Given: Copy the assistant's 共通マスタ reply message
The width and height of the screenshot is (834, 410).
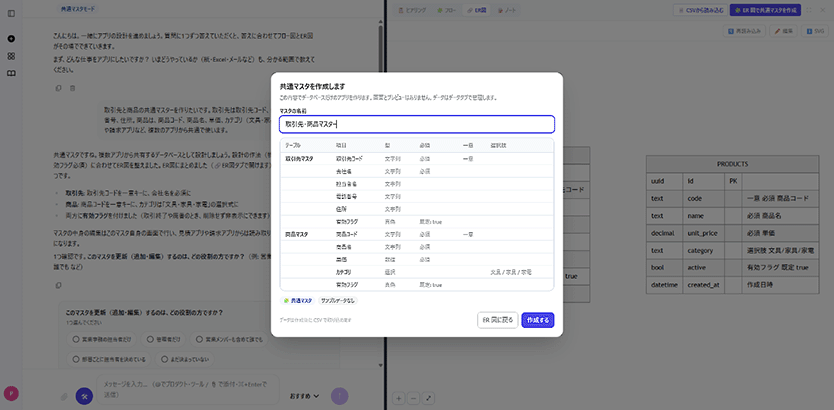Looking at the screenshot, I should tap(59, 285).
